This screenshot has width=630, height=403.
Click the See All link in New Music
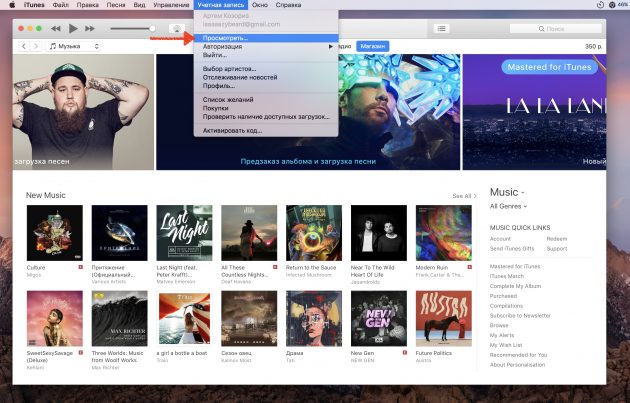462,196
